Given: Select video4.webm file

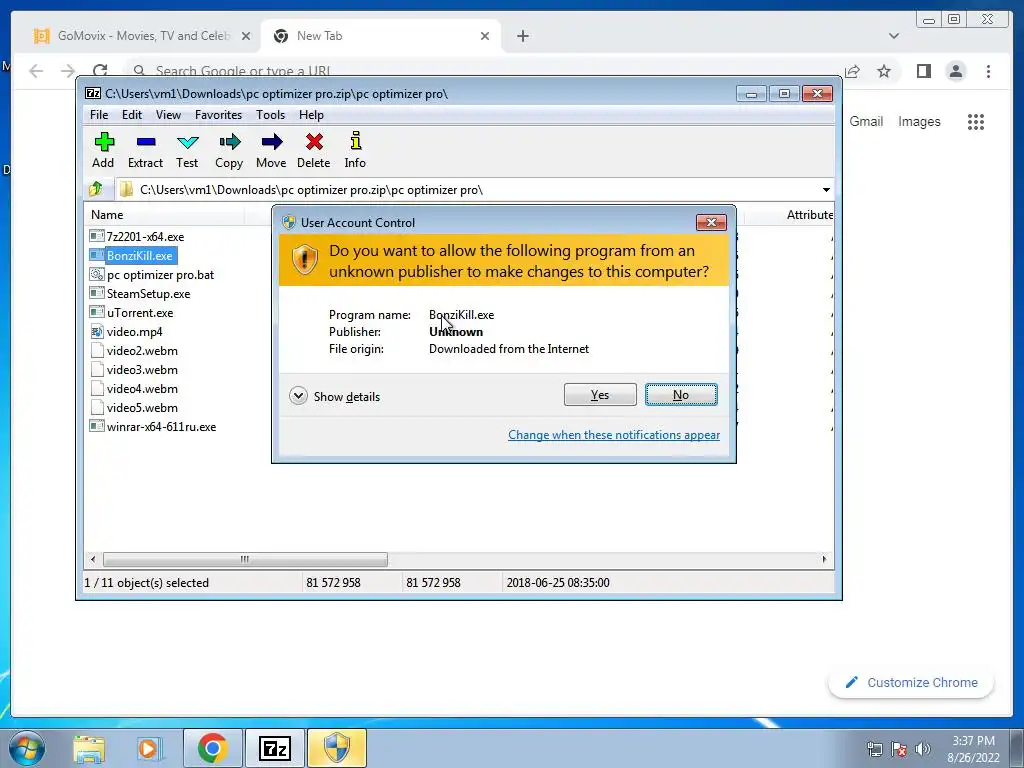Looking at the screenshot, I should 134,389.
